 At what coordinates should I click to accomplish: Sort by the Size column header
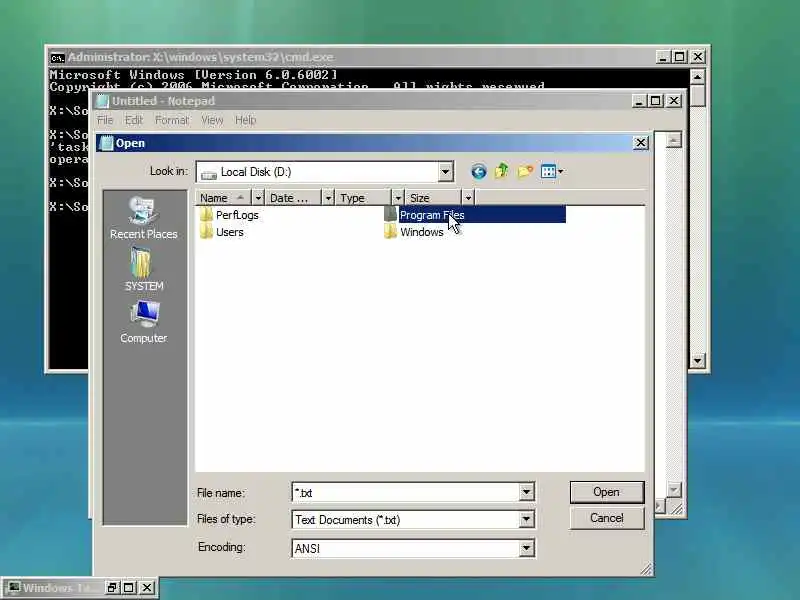pyautogui.click(x=433, y=197)
